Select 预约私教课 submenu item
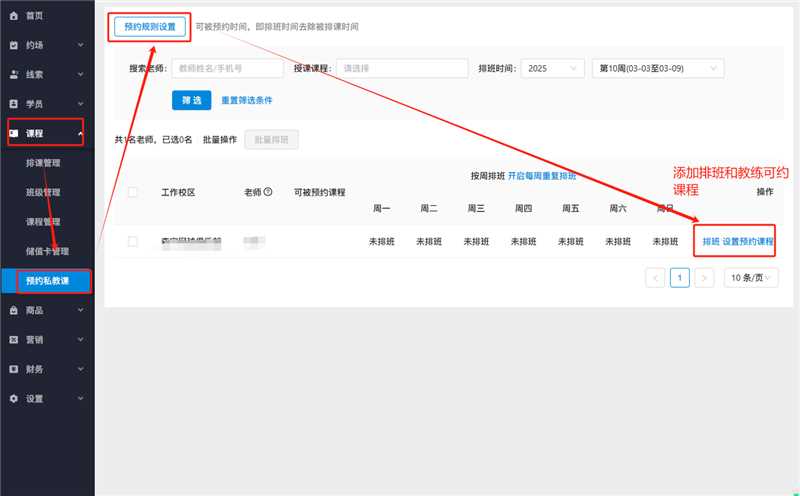 47,281
